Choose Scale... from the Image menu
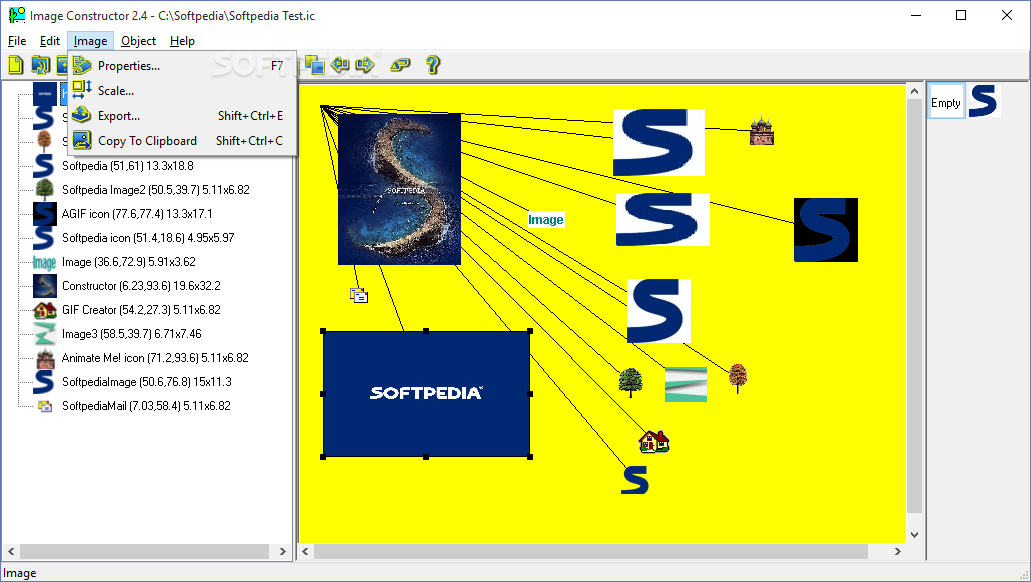 (x=182, y=91)
